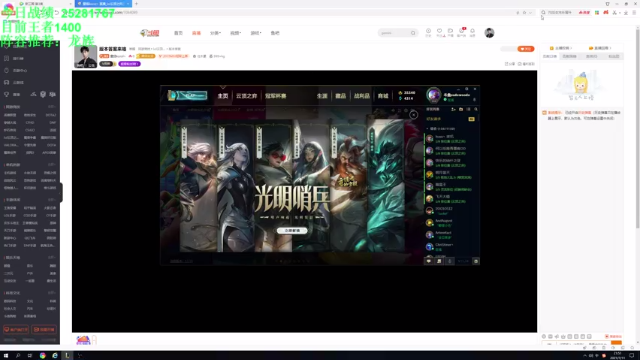Open the 分类 dropdown in site navigation
The image size is (640, 360).
point(216,33)
